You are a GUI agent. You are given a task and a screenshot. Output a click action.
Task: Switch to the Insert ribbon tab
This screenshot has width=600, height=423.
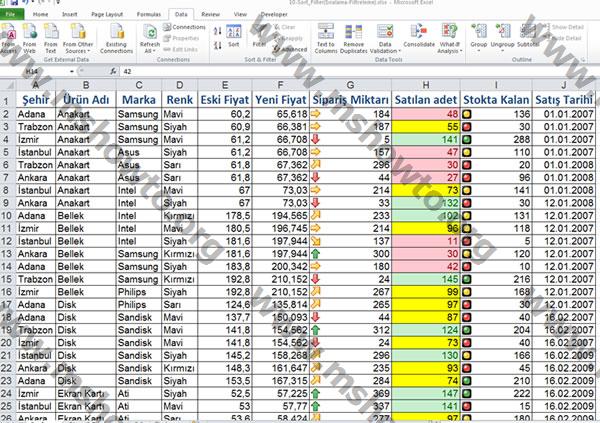(70, 14)
